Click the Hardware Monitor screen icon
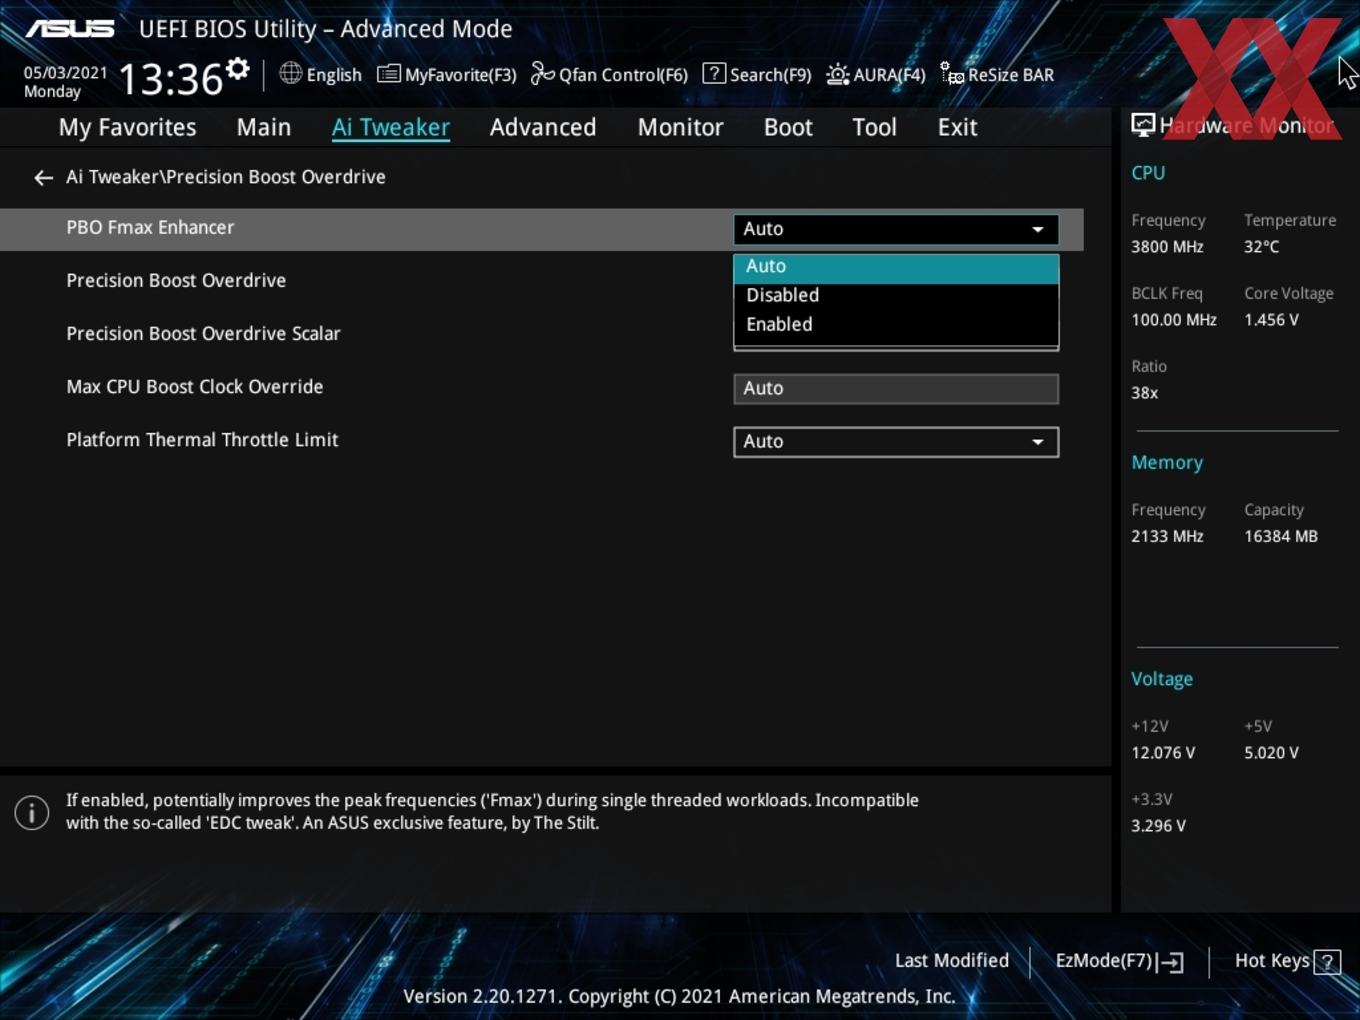 click(1143, 125)
